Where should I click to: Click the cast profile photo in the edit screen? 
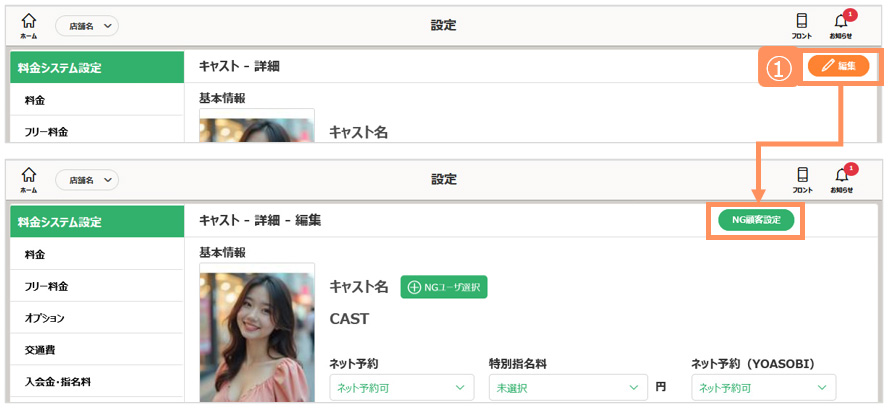pyautogui.click(x=256, y=335)
